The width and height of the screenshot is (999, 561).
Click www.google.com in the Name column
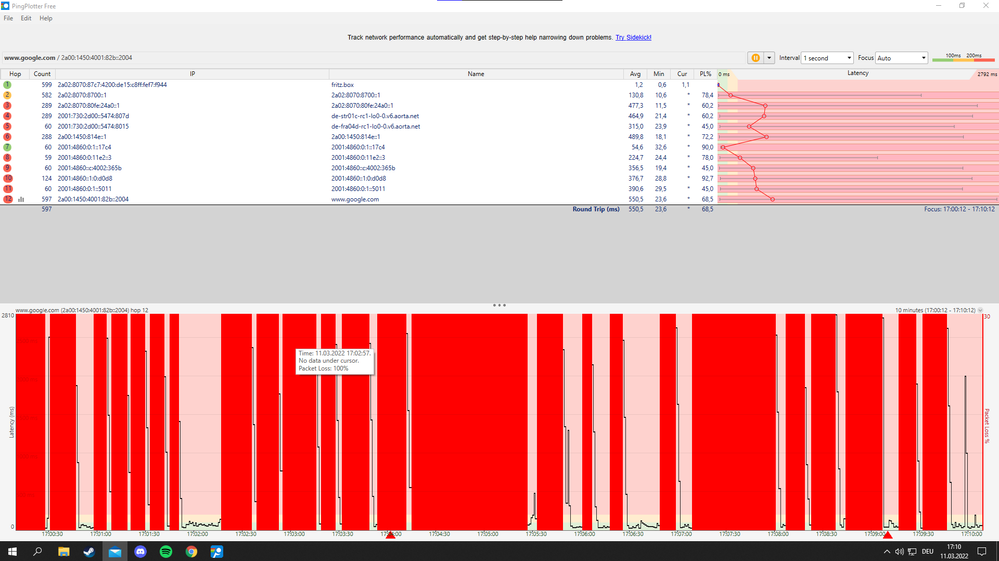tap(355, 199)
